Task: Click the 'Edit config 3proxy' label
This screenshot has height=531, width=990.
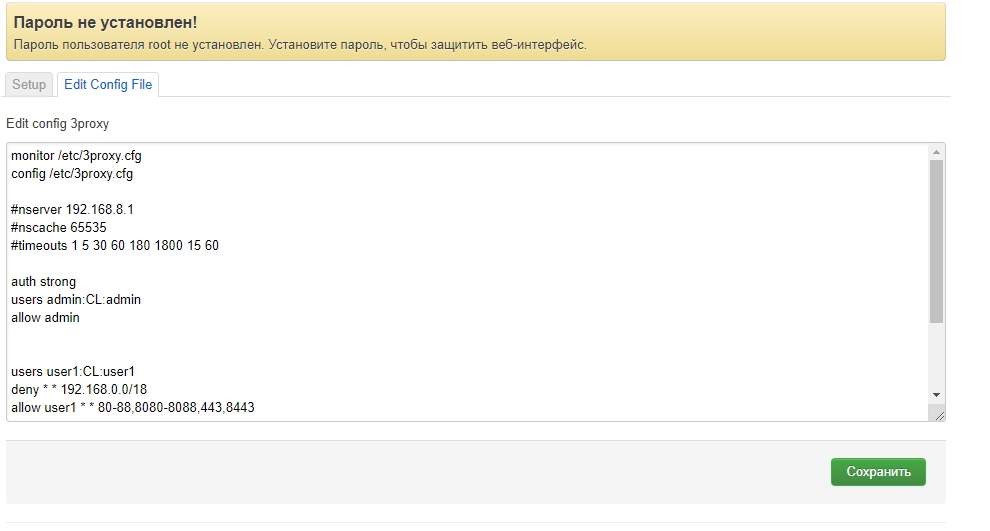Action: coord(57,124)
